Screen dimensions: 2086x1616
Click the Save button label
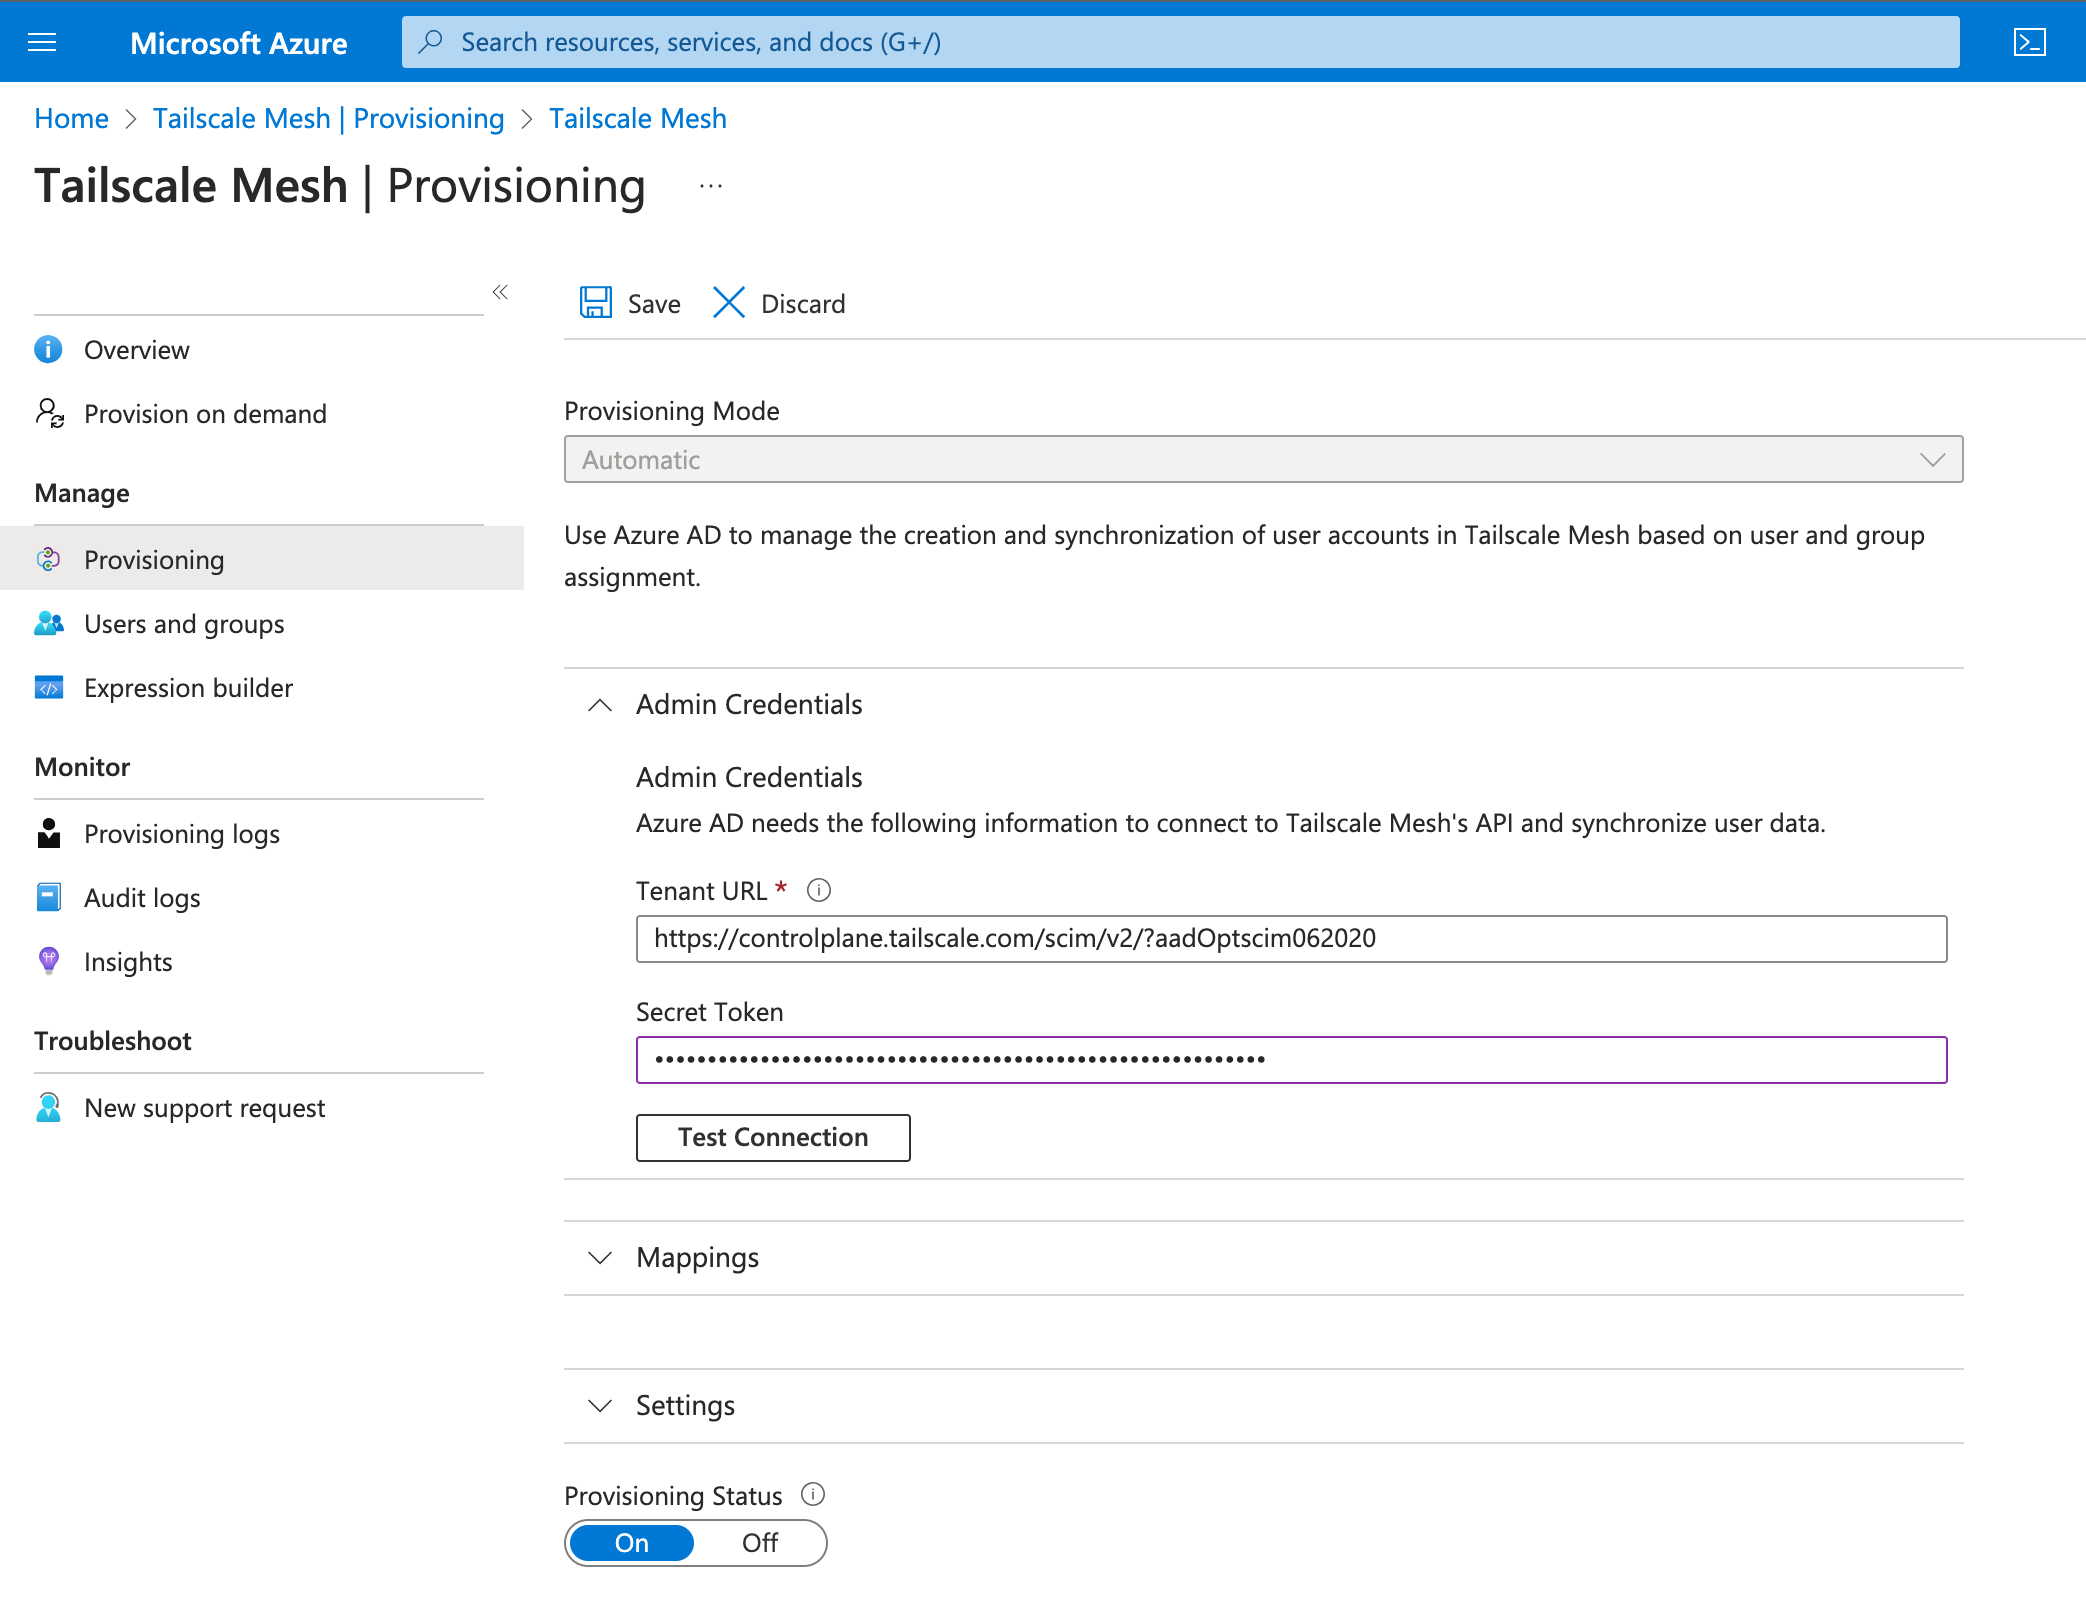(x=654, y=303)
